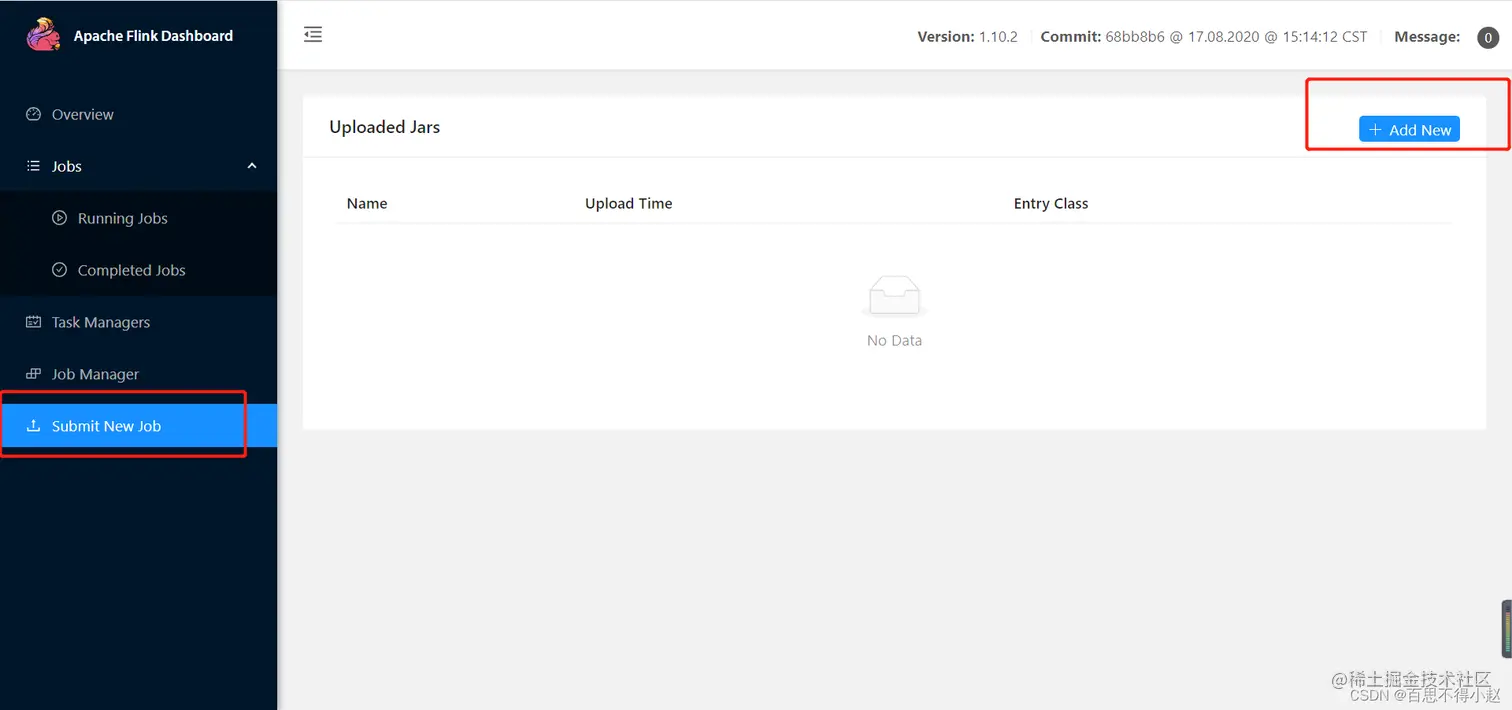The height and width of the screenshot is (710, 1512).
Task: Go to Completed Jobs
Action: [x=138, y=270]
